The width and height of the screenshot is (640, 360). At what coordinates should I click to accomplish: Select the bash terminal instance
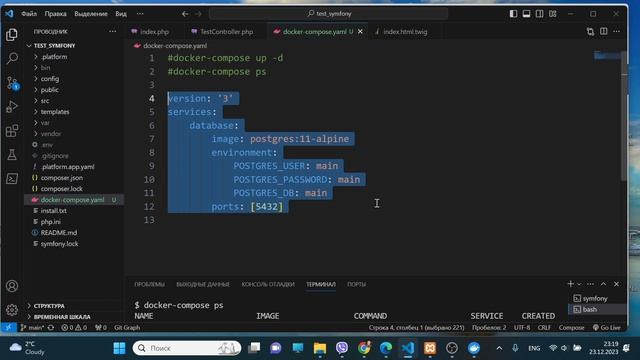point(590,309)
